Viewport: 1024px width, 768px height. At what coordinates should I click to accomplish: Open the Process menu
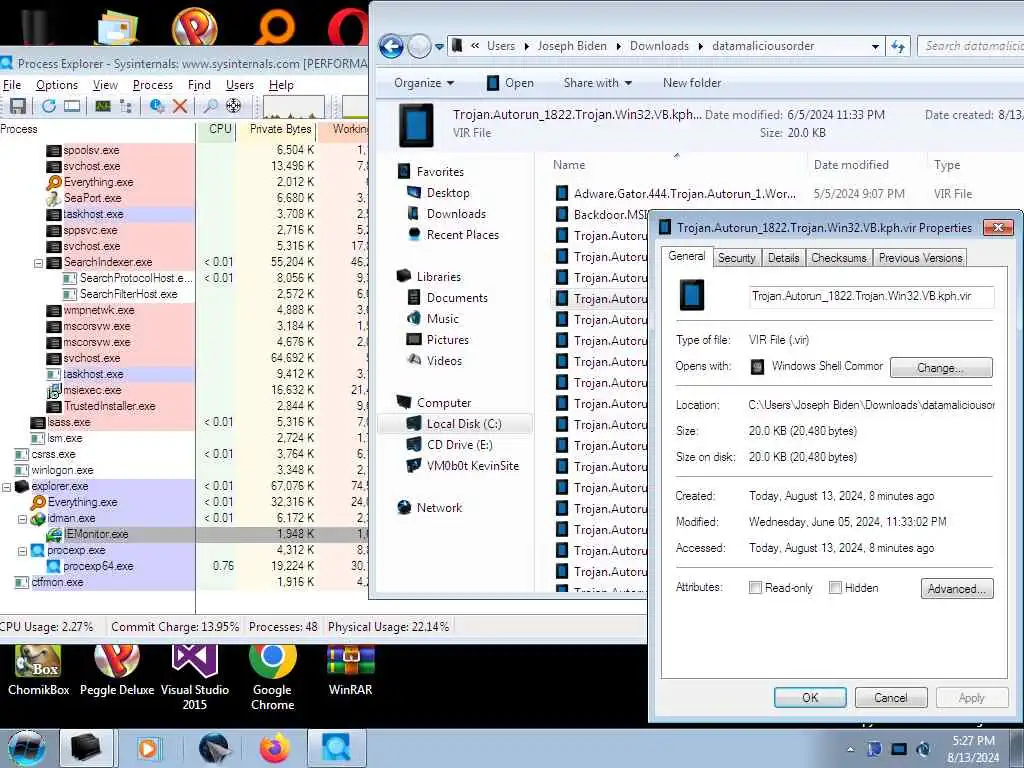coord(153,85)
